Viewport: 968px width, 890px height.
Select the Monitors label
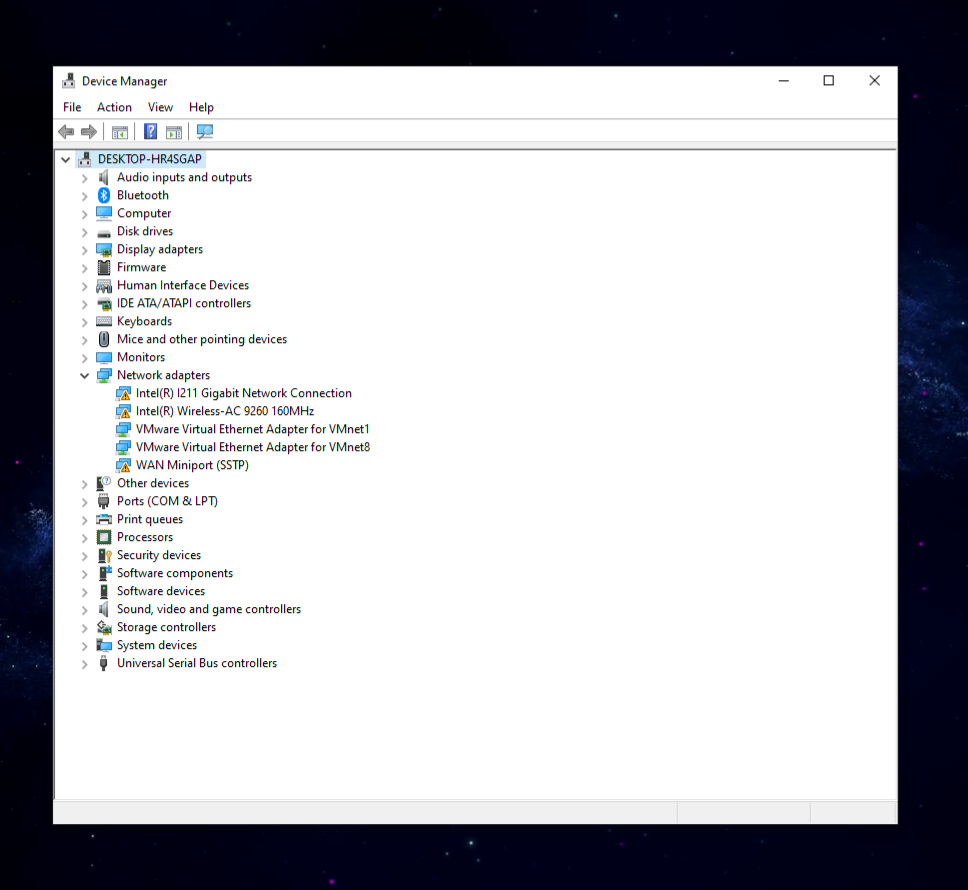(141, 357)
